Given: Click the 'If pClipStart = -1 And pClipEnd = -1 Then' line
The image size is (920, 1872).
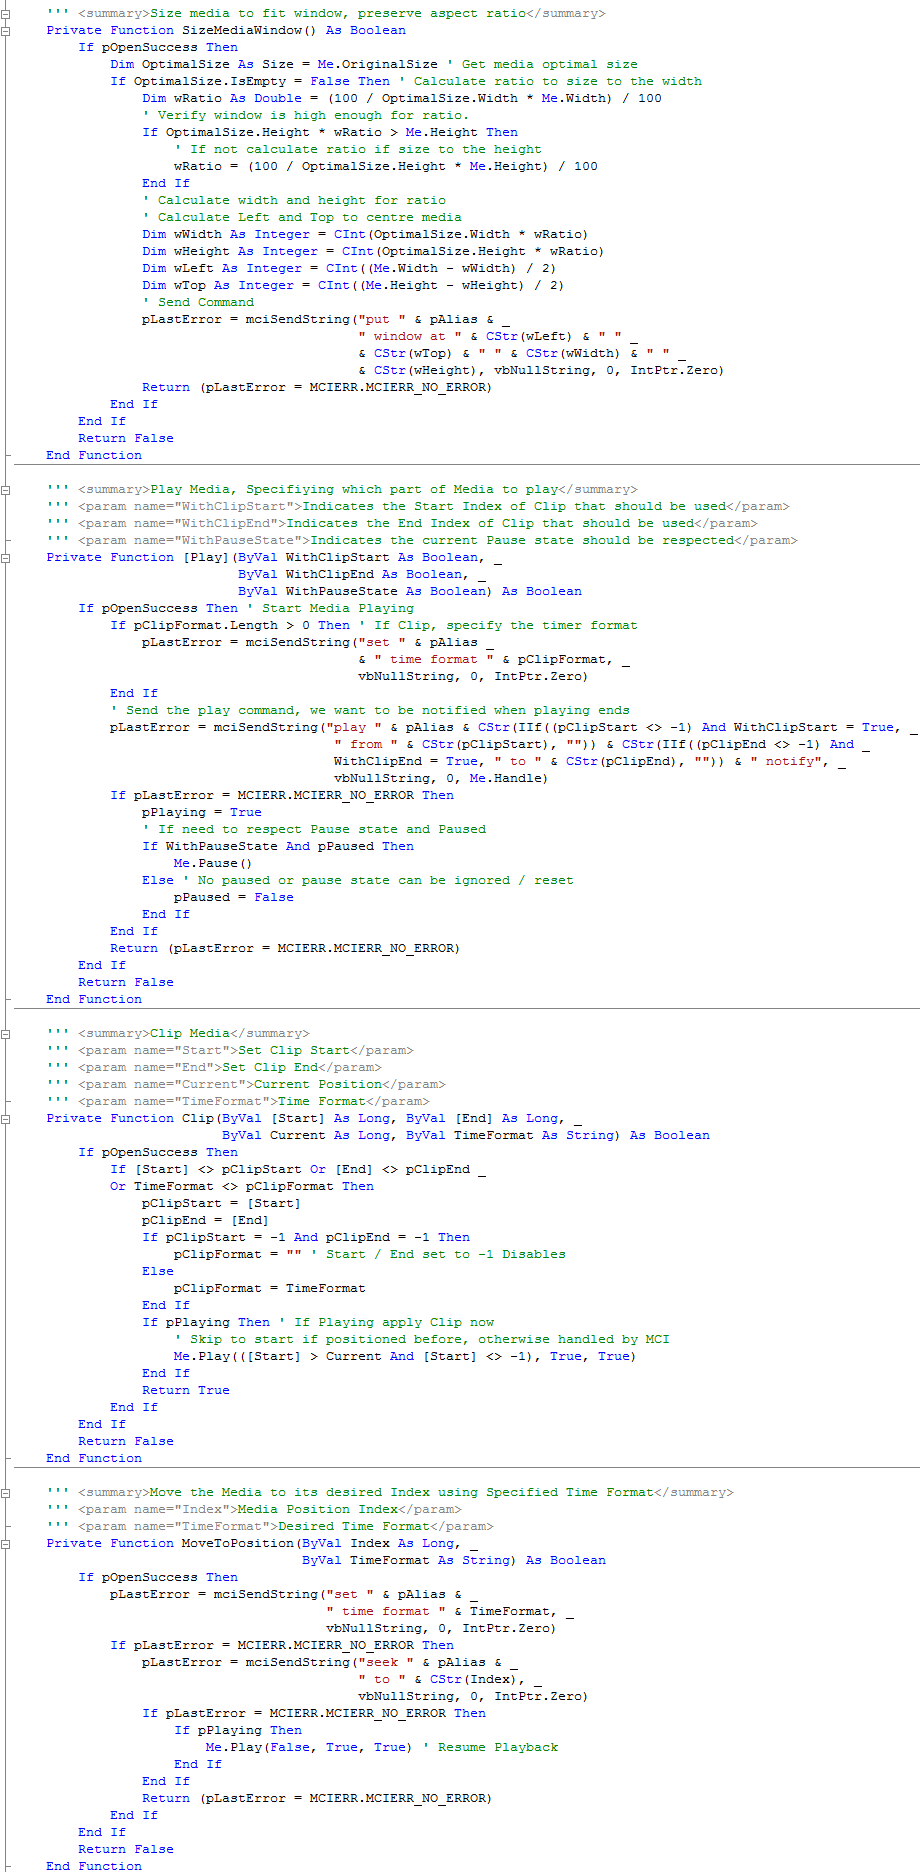Looking at the screenshot, I should pyautogui.click(x=306, y=1238).
